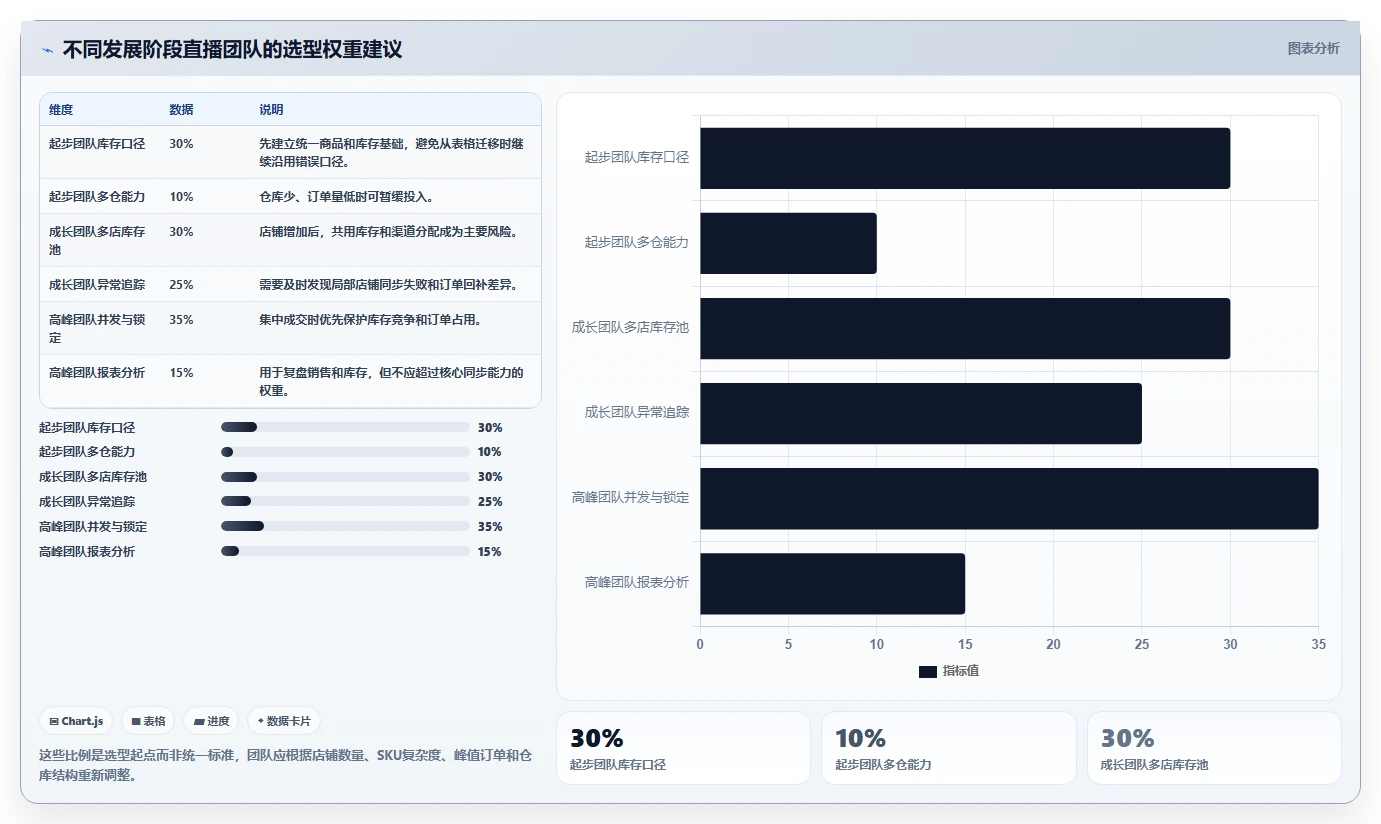Click the chart y-axis label 成长团队多店库存池
The image size is (1381, 824).
(630, 327)
